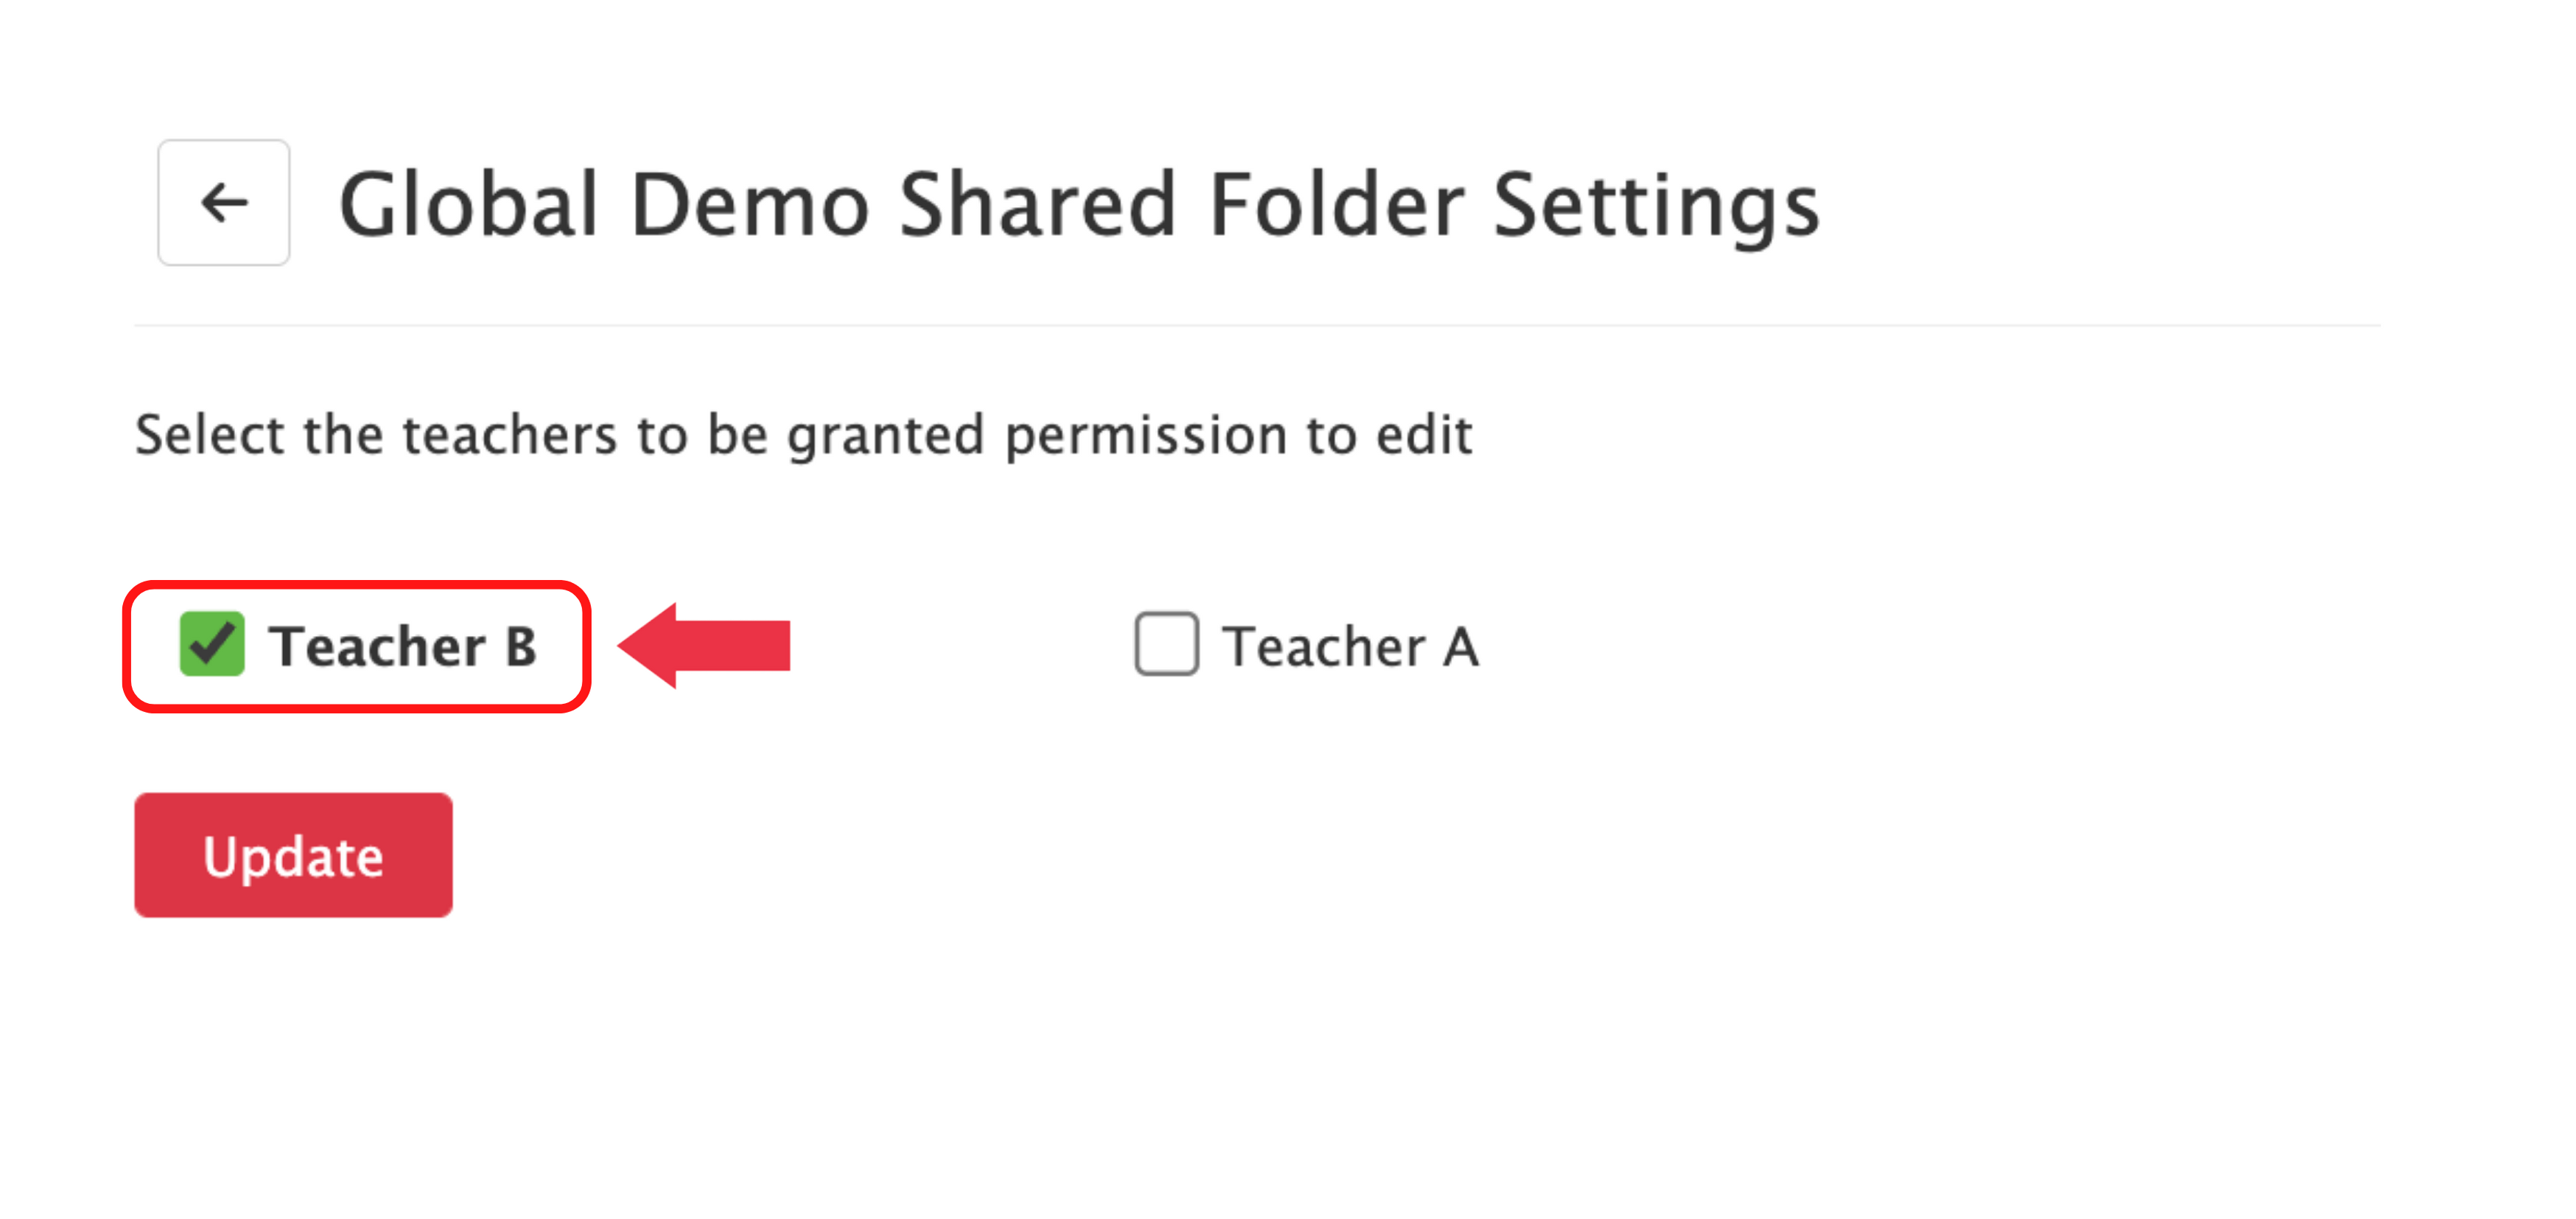Click the bold Teacher B label text
This screenshot has height=1219, width=2576.
pyautogui.click(x=402, y=646)
